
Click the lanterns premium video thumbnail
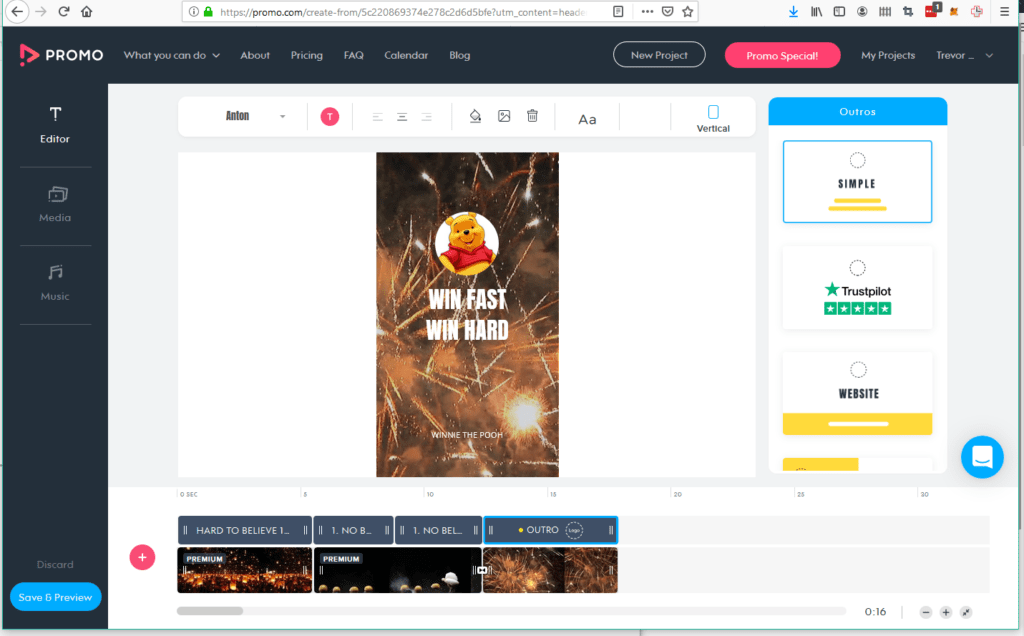click(x=244, y=570)
